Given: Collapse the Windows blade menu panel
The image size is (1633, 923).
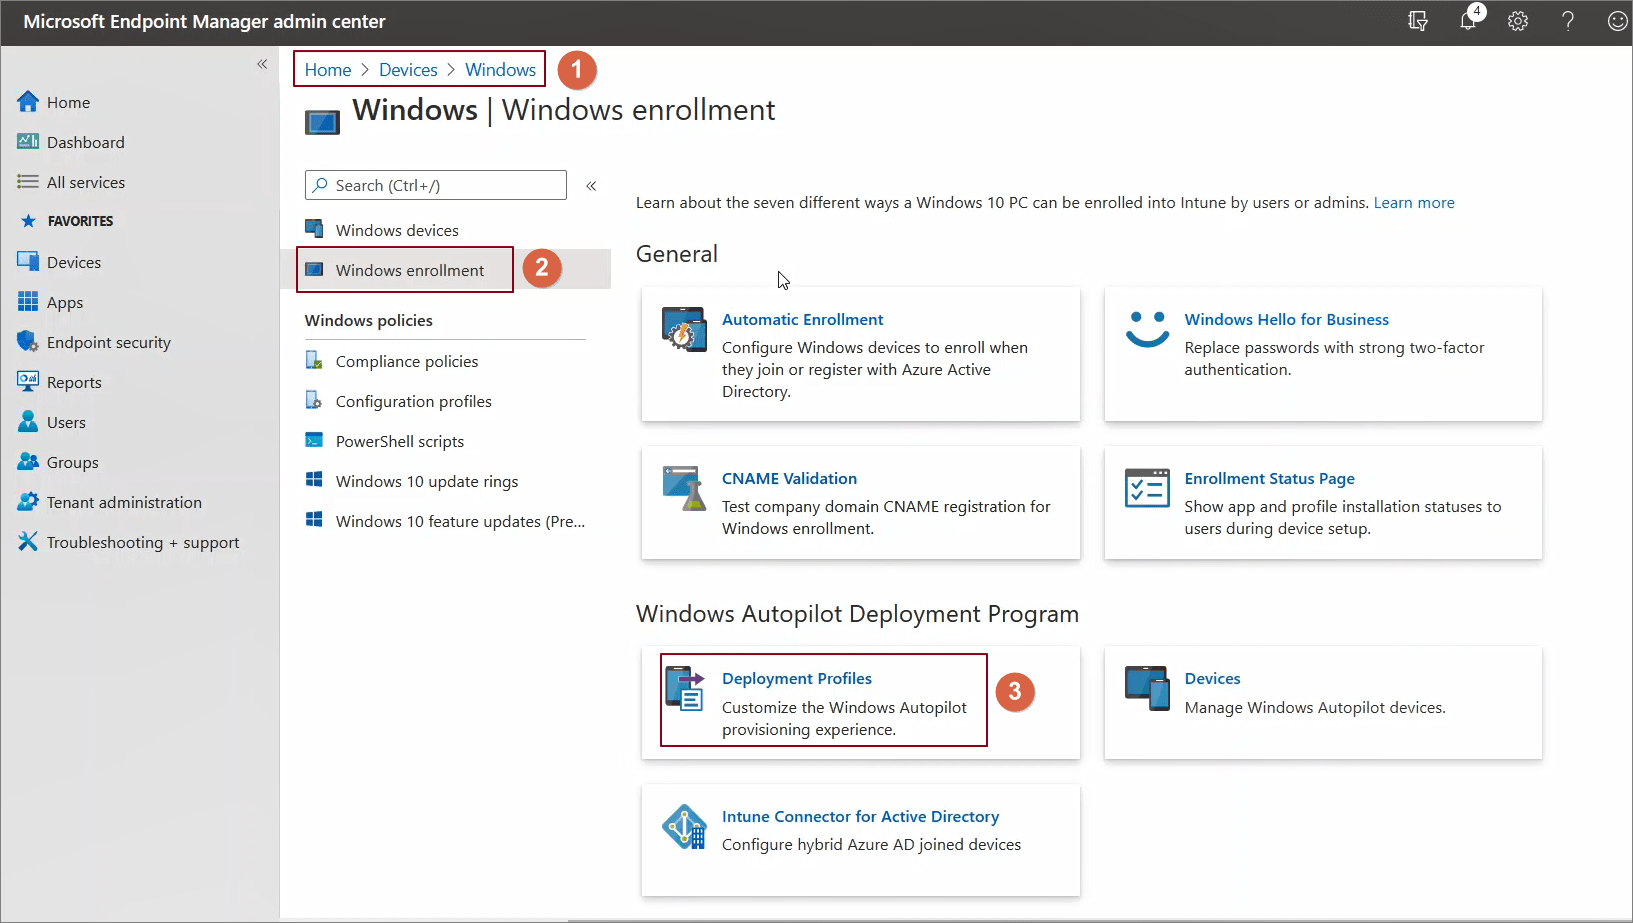Looking at the screenshot, I should pos(591,185).
